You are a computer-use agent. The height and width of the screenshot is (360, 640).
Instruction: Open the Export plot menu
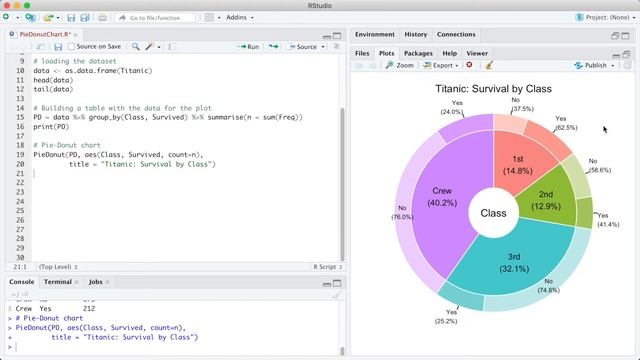(x=441, y=65)
